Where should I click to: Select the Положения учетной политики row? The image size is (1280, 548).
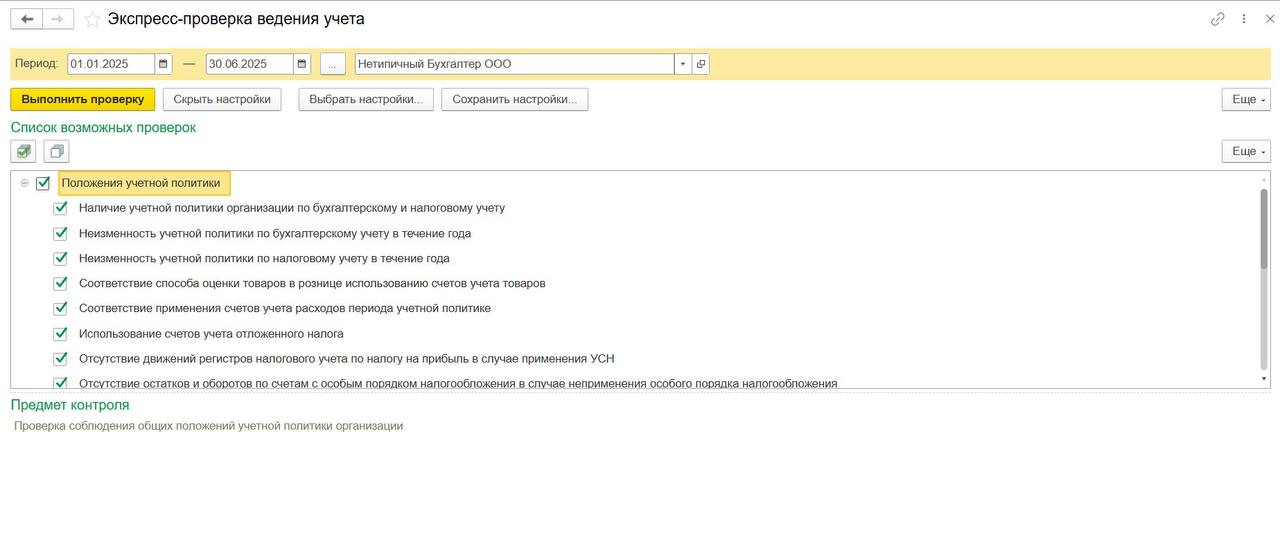(144, 183)
